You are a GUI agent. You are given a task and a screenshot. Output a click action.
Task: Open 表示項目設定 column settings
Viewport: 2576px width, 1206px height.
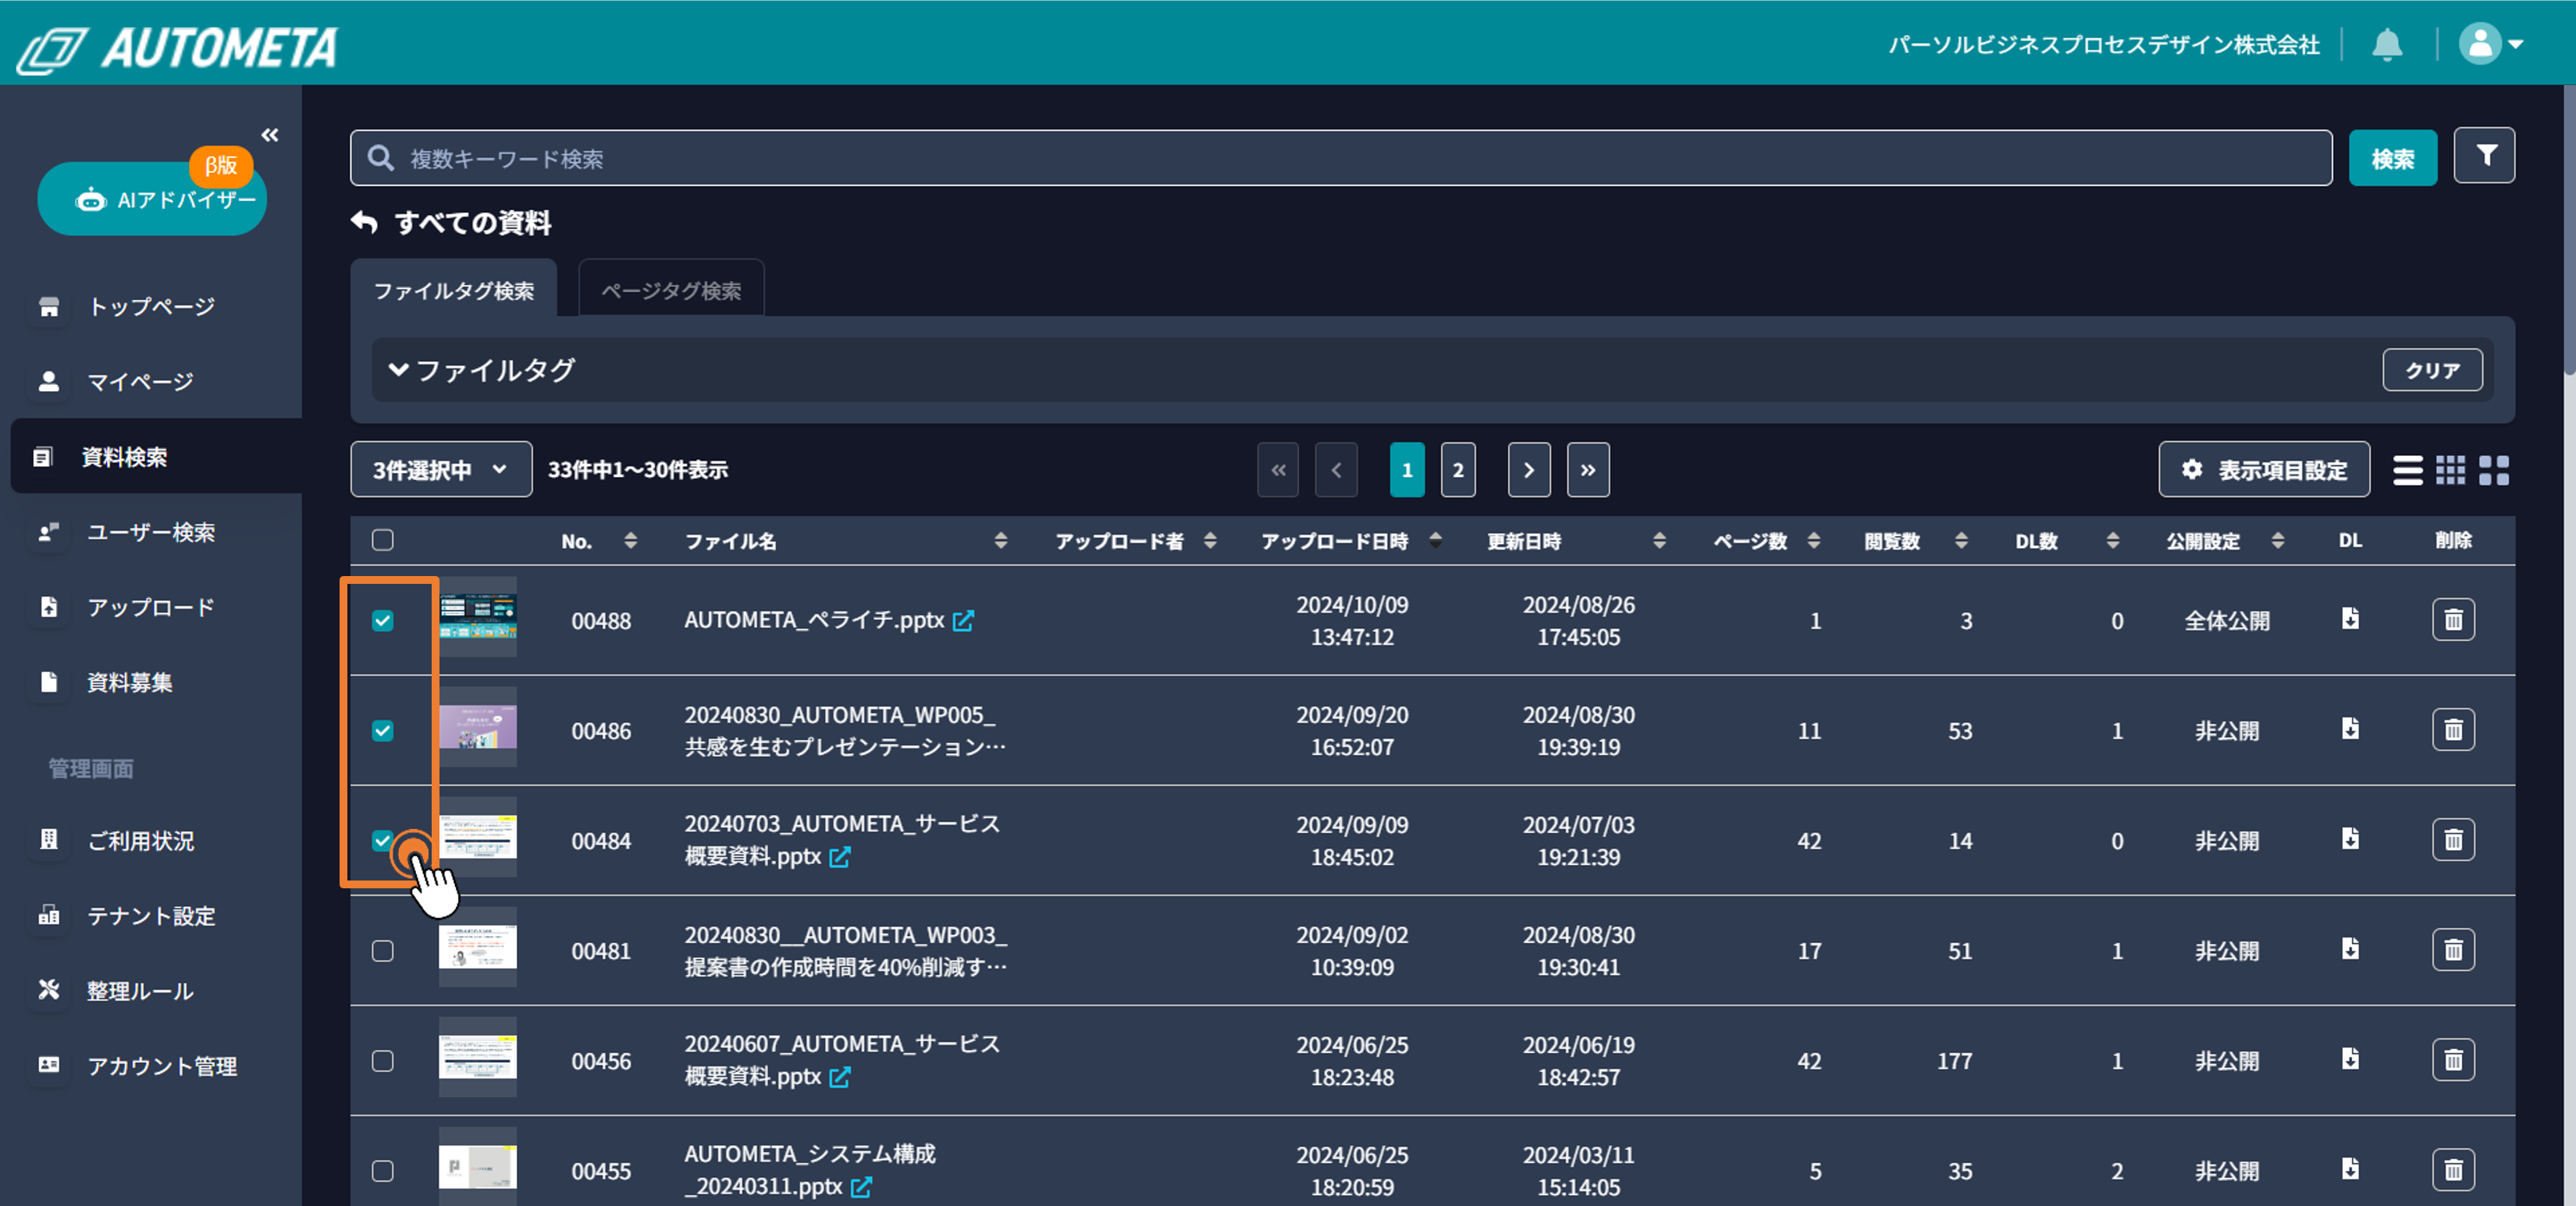[x=2264, y=469]
